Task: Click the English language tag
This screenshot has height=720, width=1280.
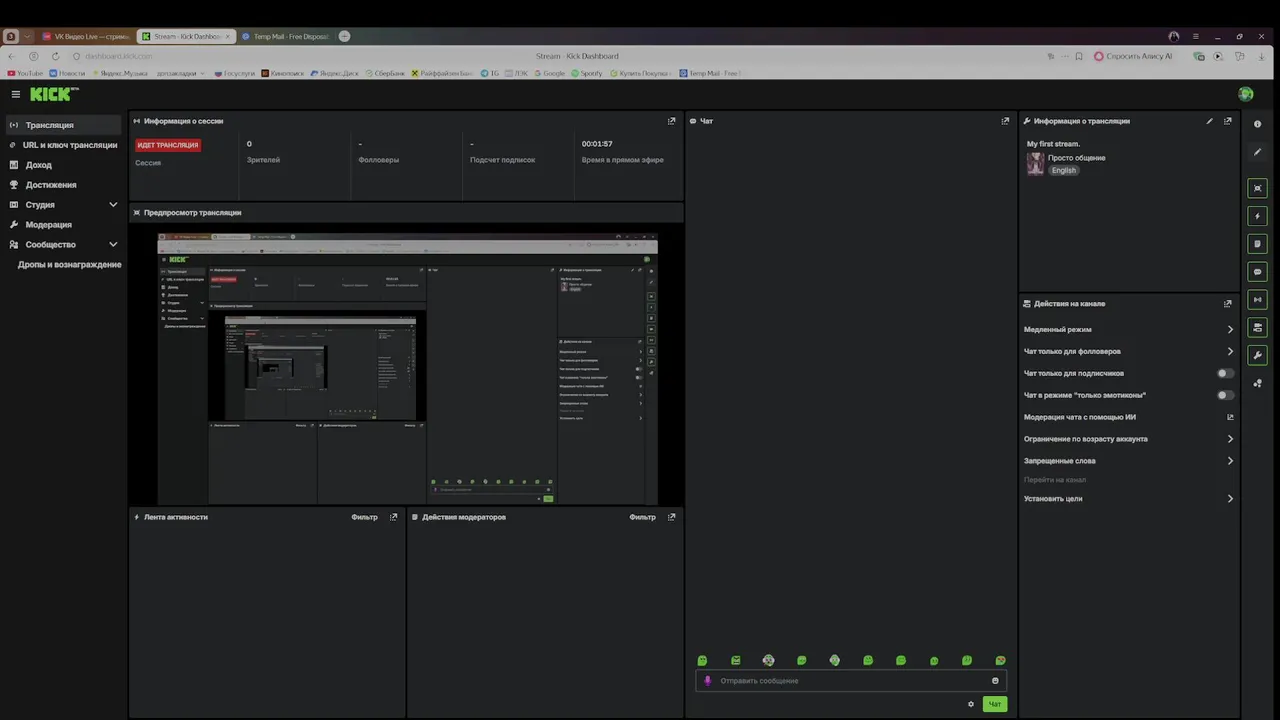Action: coord(1064,170)
